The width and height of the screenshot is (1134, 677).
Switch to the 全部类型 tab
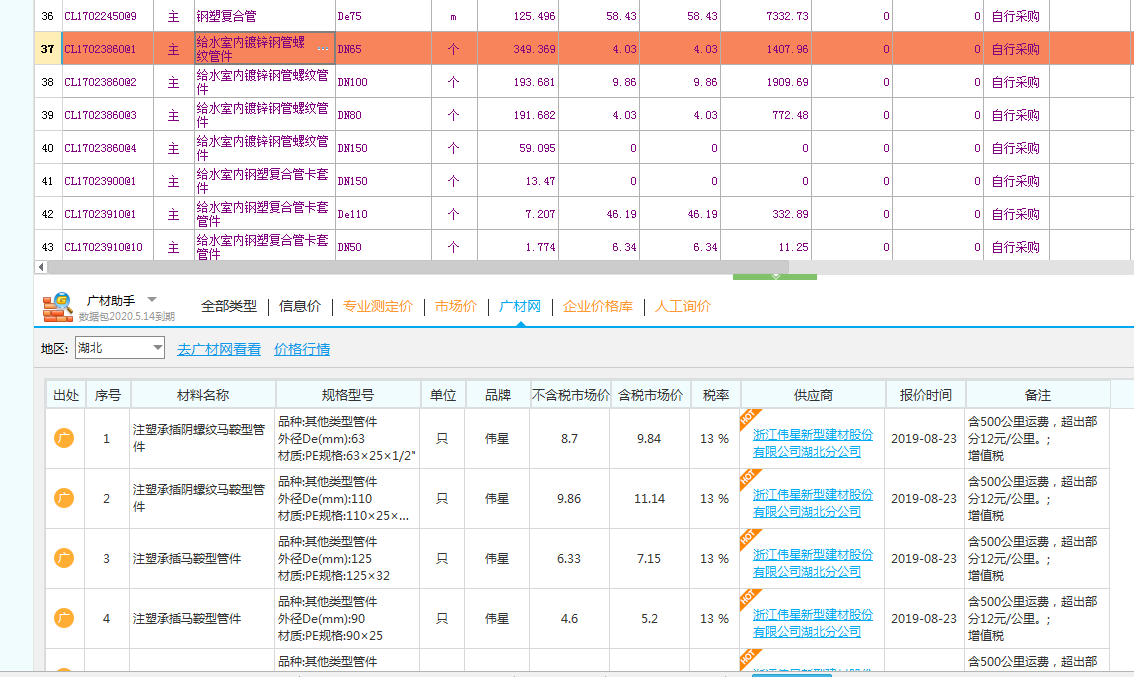coord(229,306)
